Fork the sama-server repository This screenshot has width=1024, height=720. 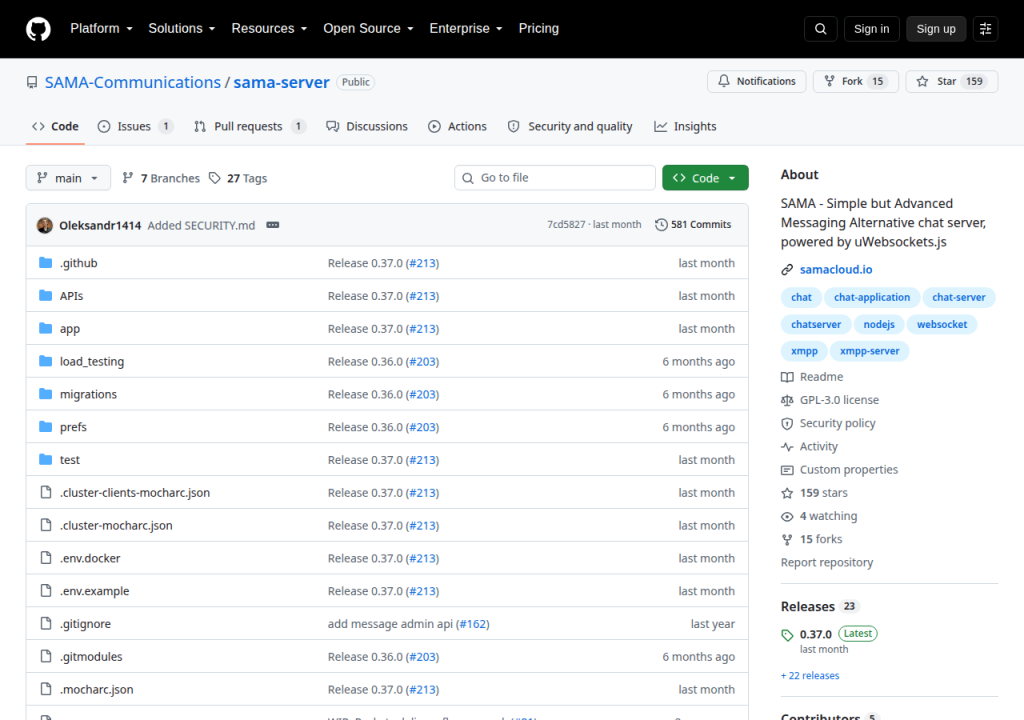pos(856,81)
